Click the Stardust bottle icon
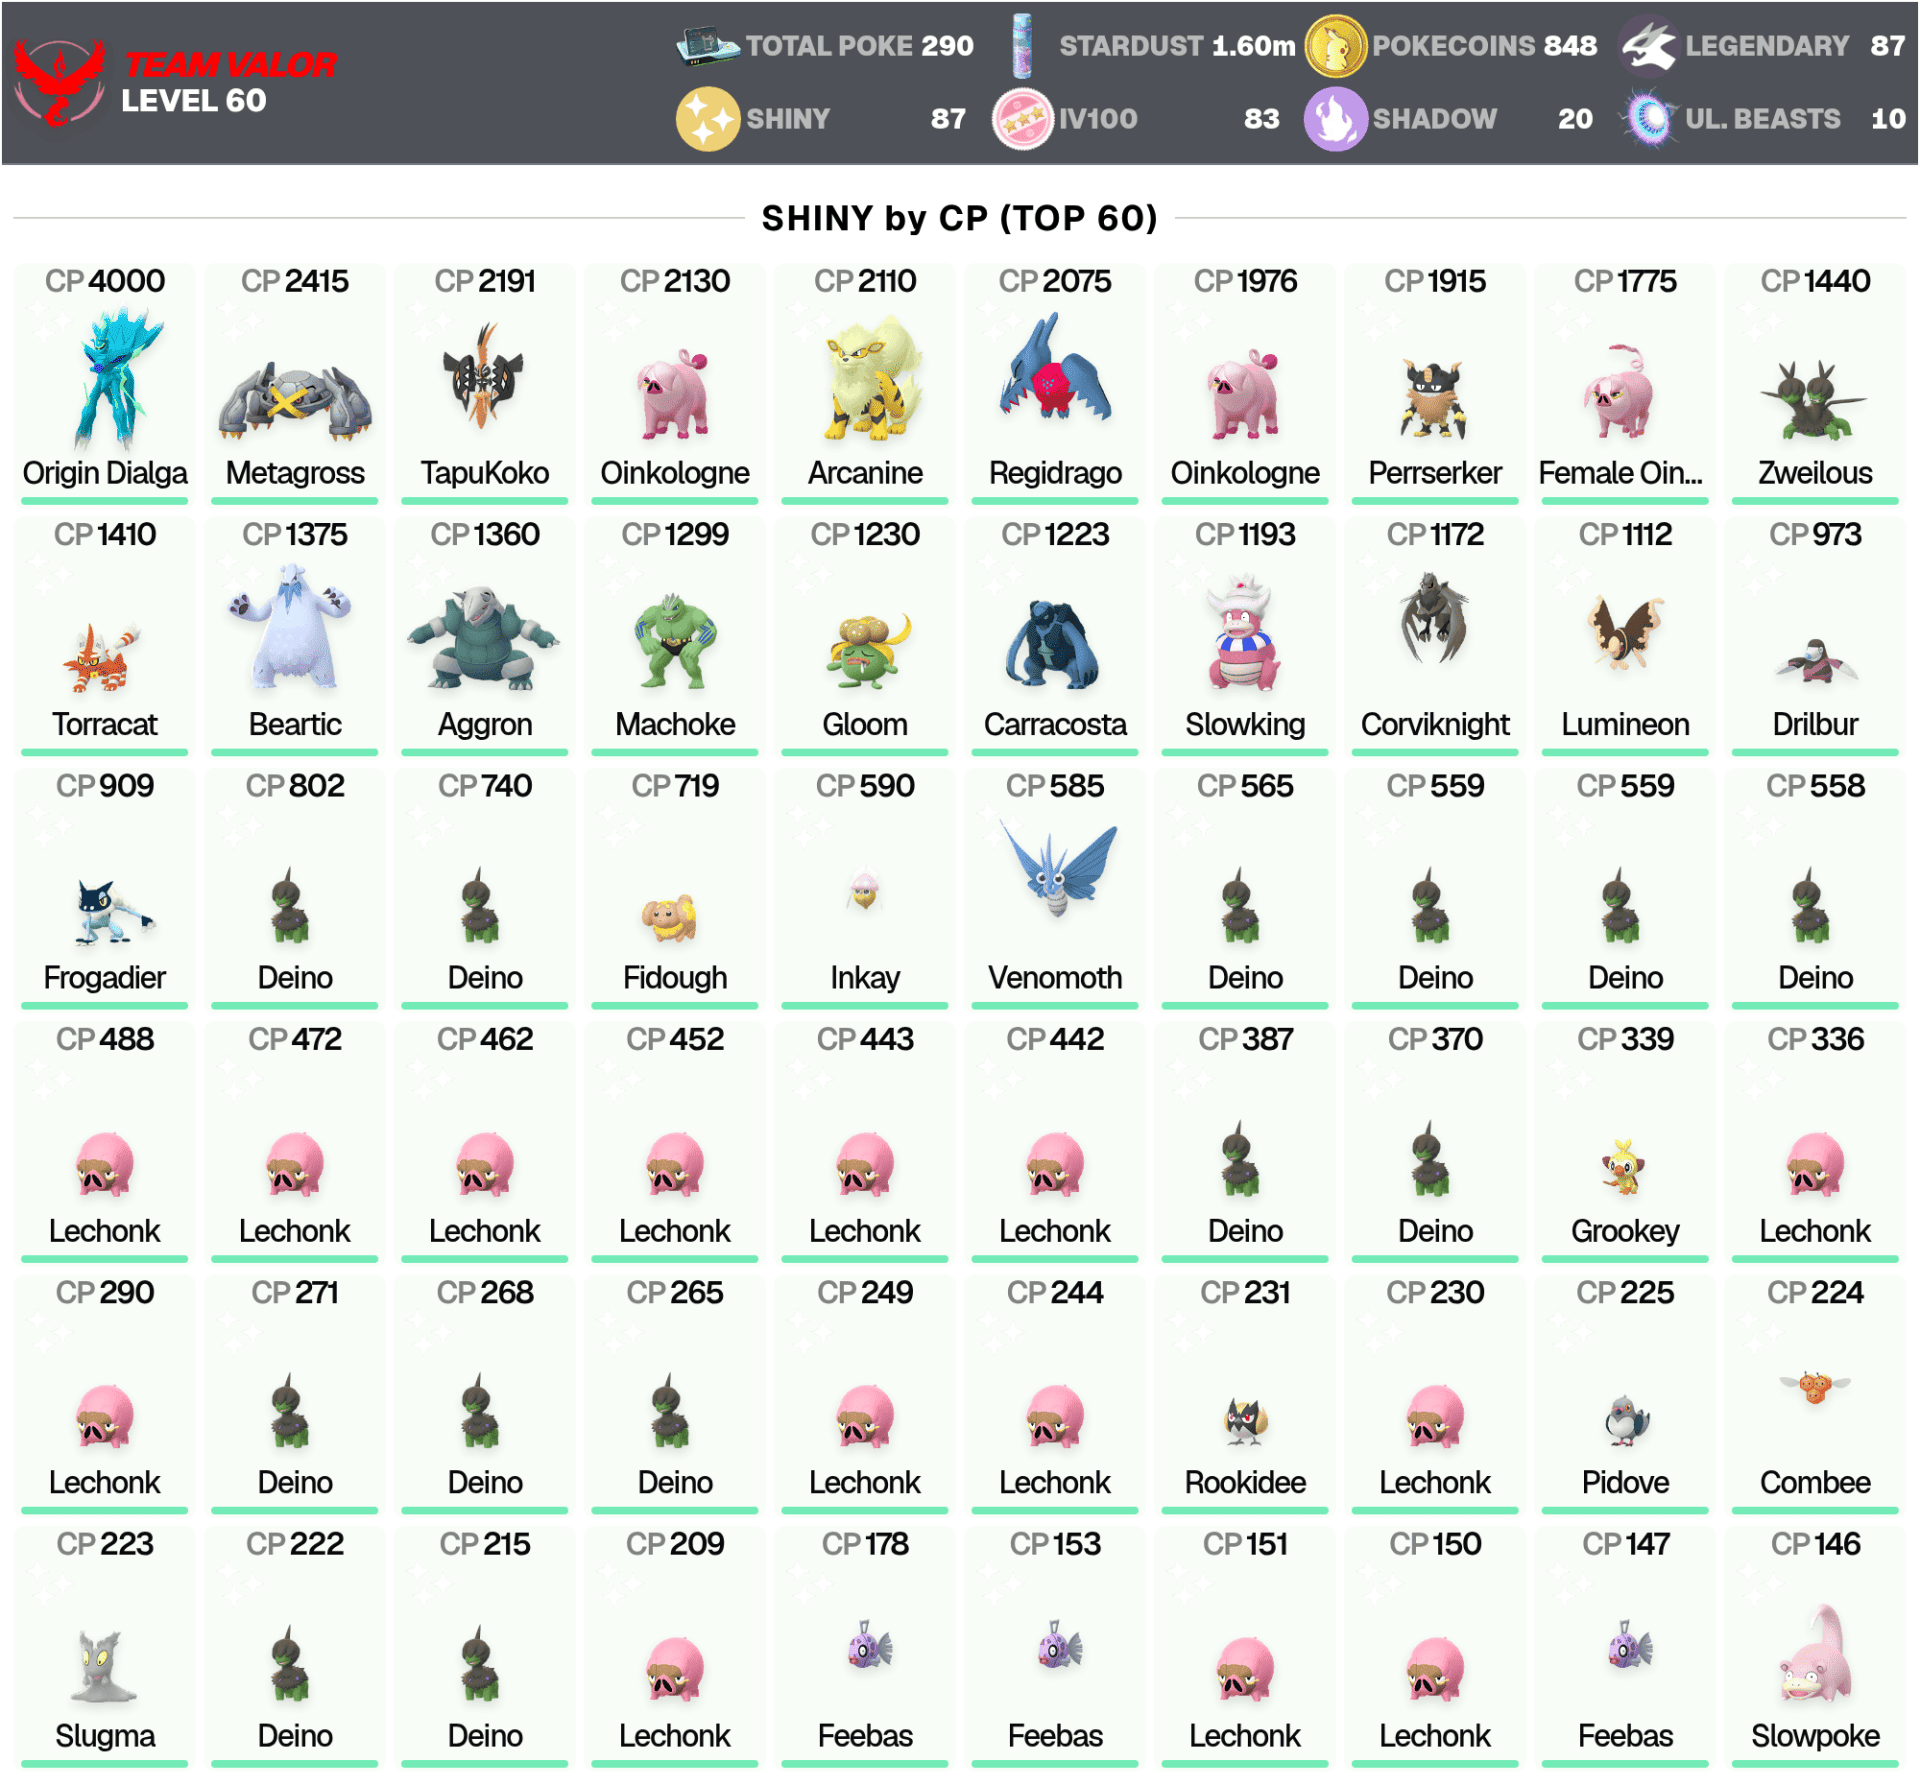1920x1785 pixels. click(x=1022, y=46)
